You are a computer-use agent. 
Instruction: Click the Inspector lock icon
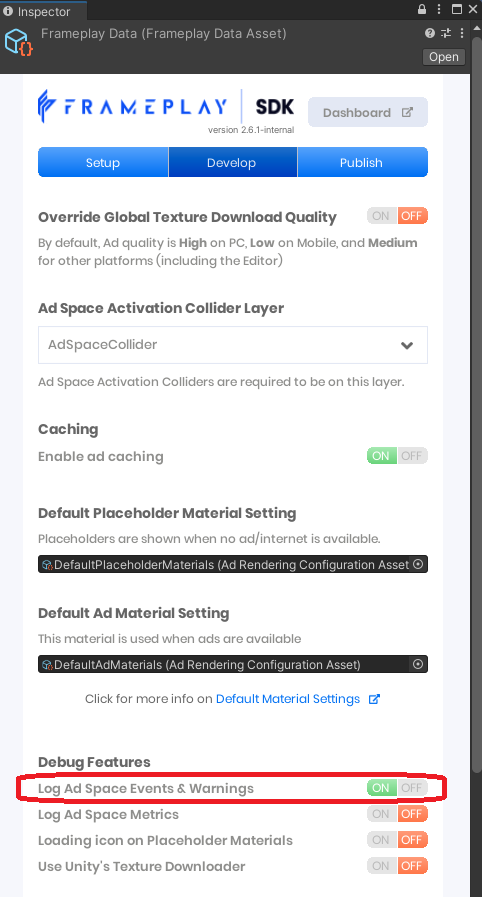coord(422,9)
